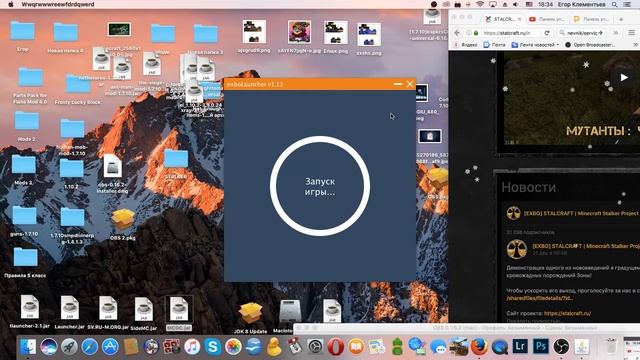Open iBooks in the Dock

356,347
